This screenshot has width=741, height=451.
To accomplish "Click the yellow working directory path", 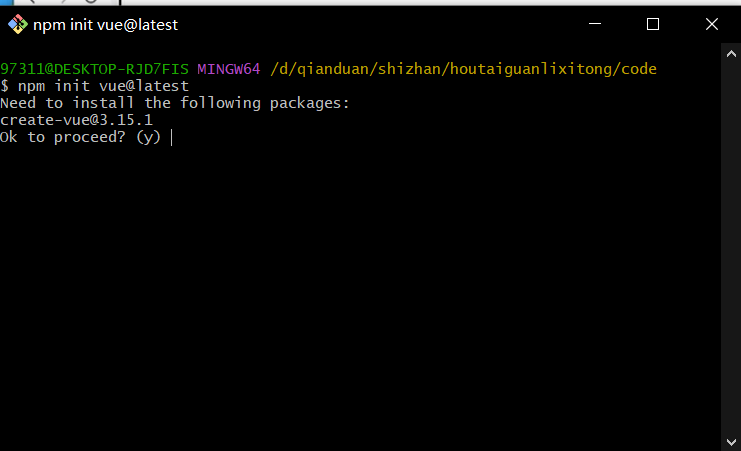I will [x=463, y=69].
